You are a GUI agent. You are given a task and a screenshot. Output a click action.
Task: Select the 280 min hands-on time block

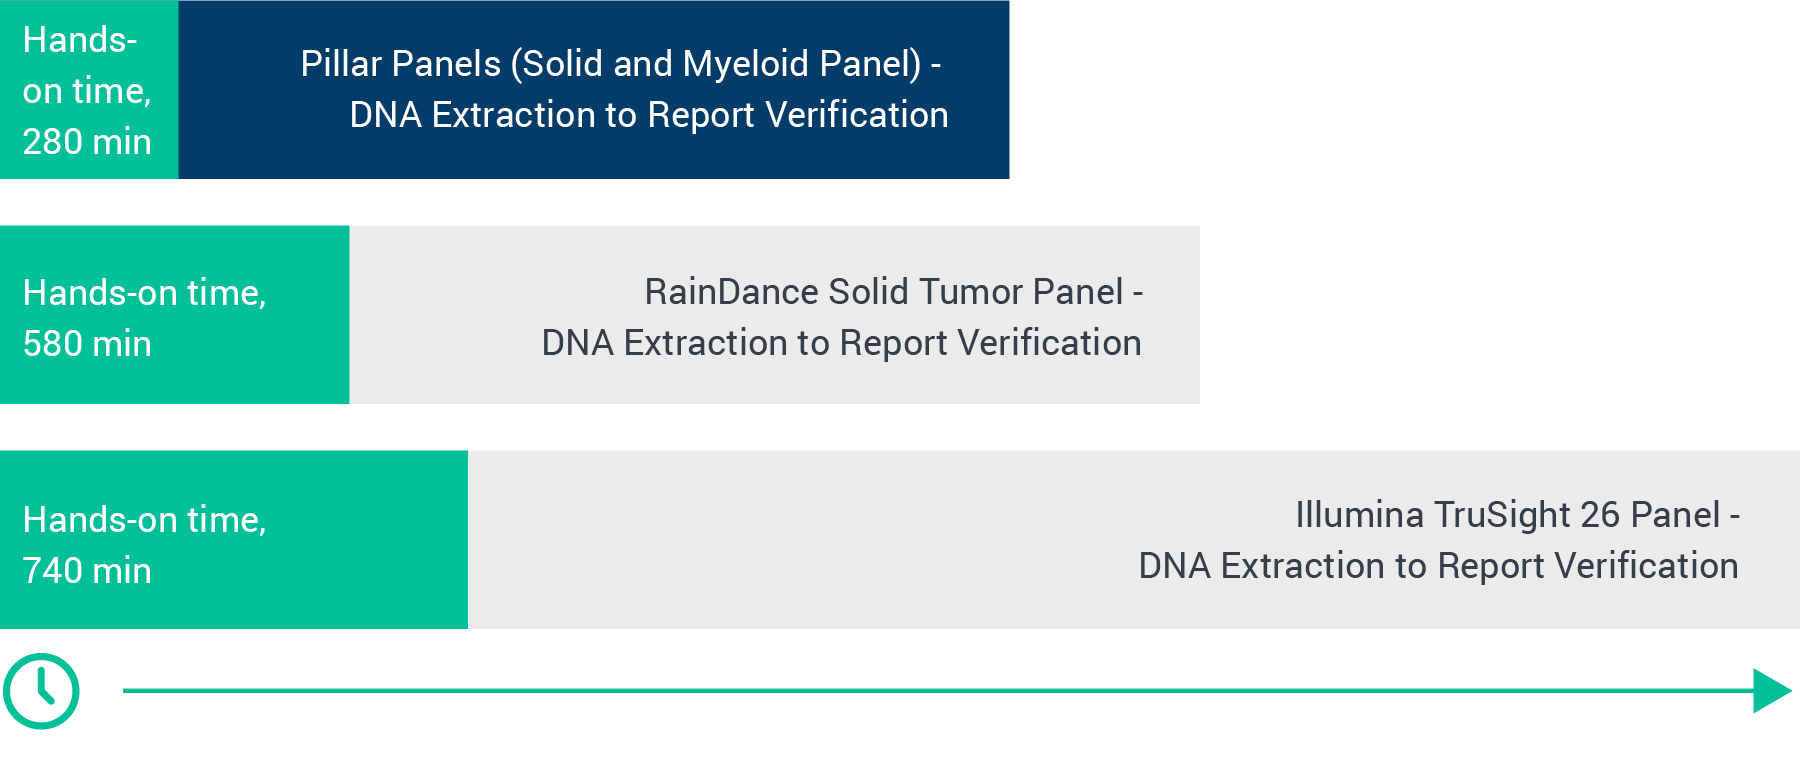coord(89,90)
